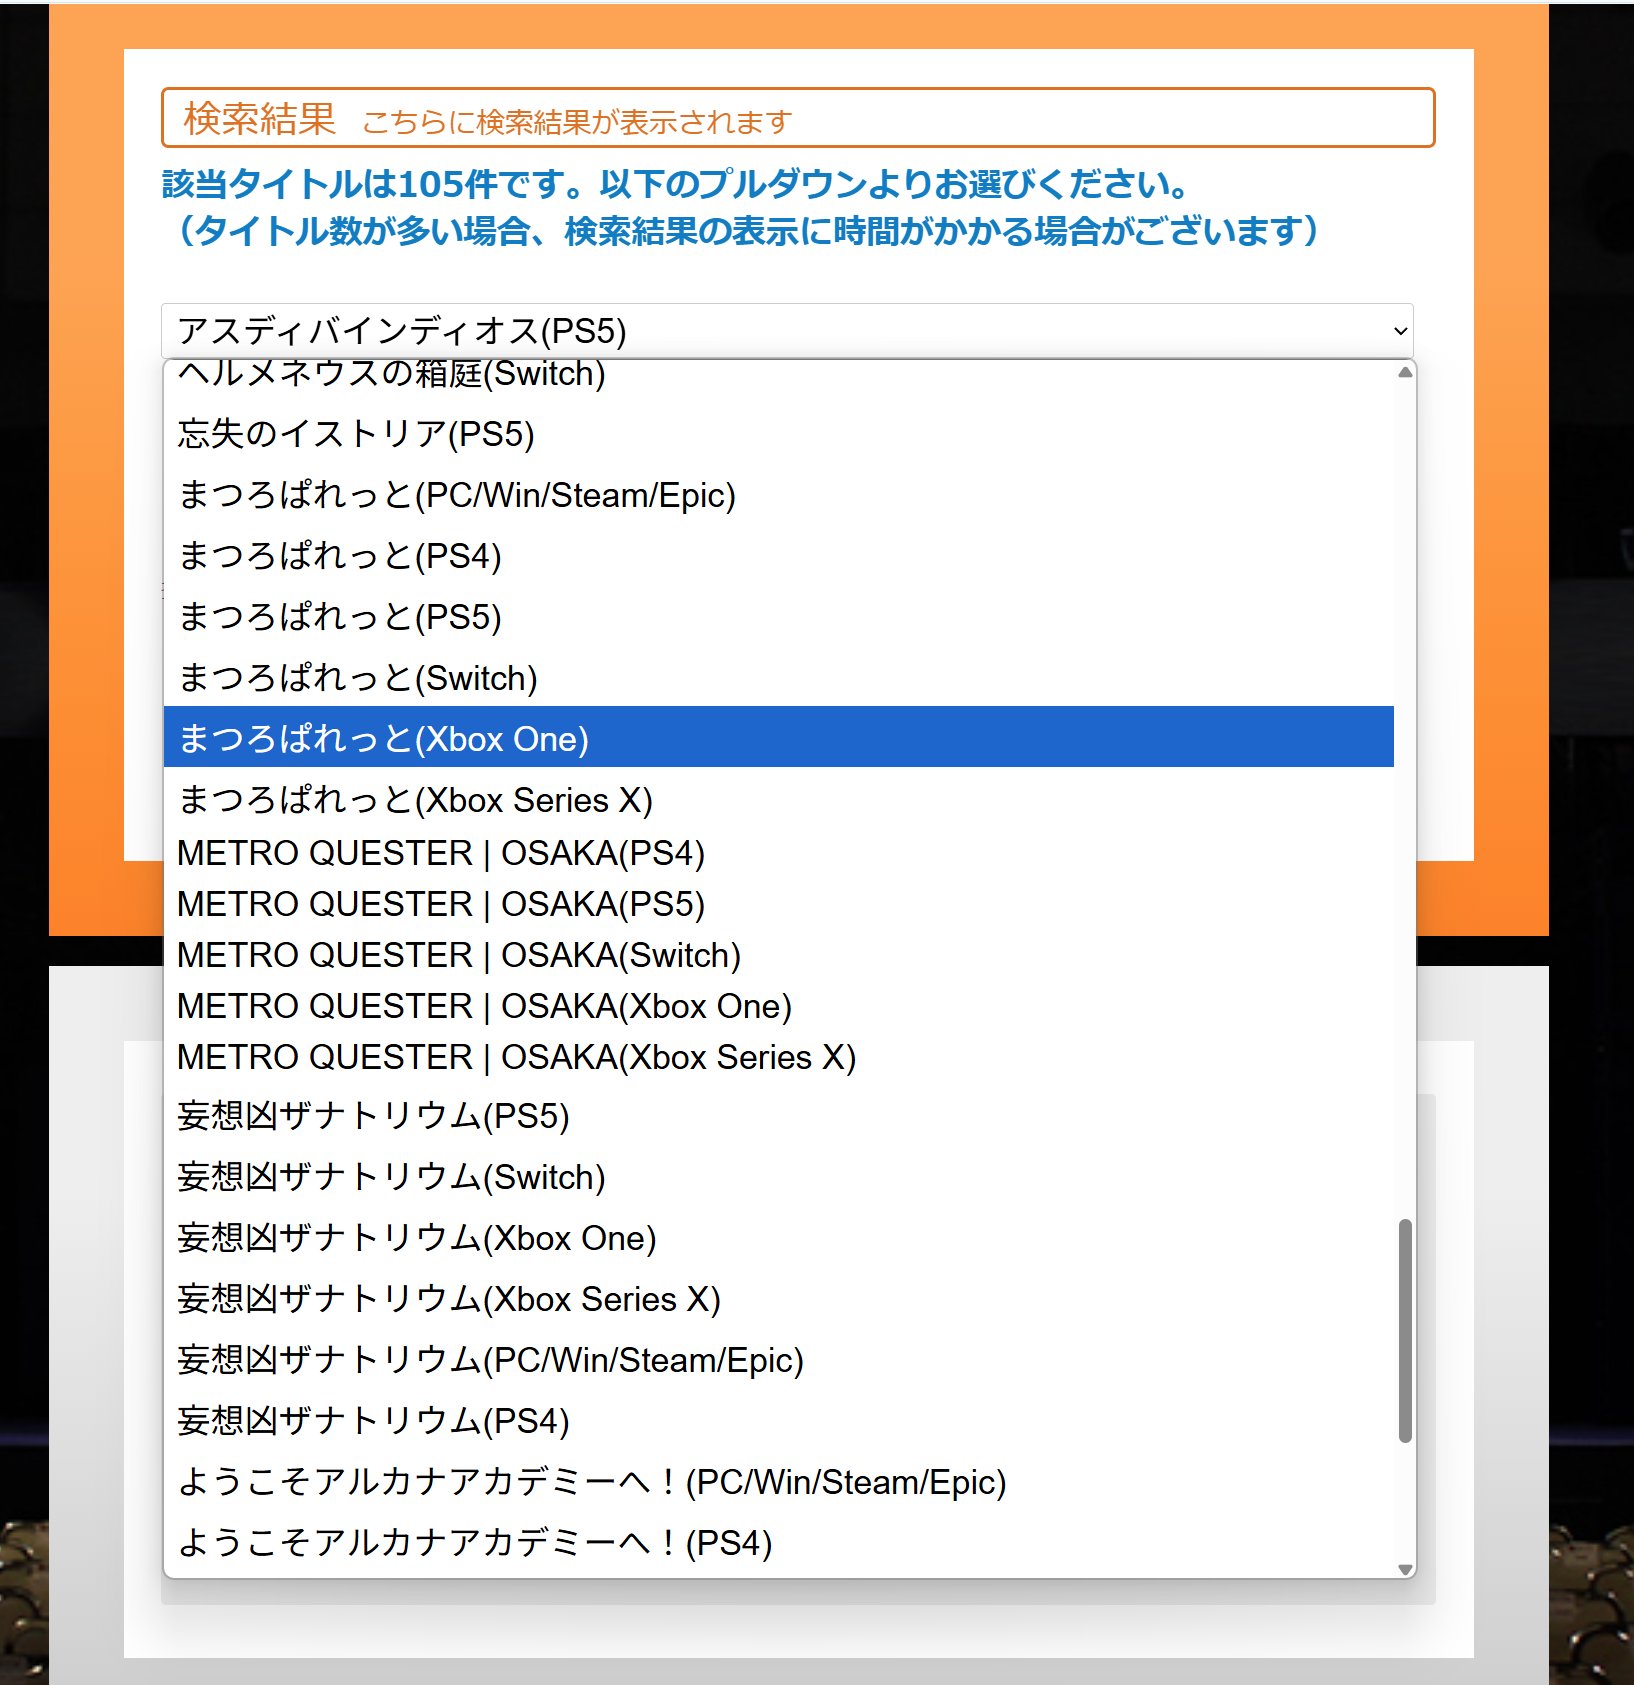Choose ようこそアルカナアカデミーへ！(PS4)
1634x1685 pixels.
(779, 1542)
